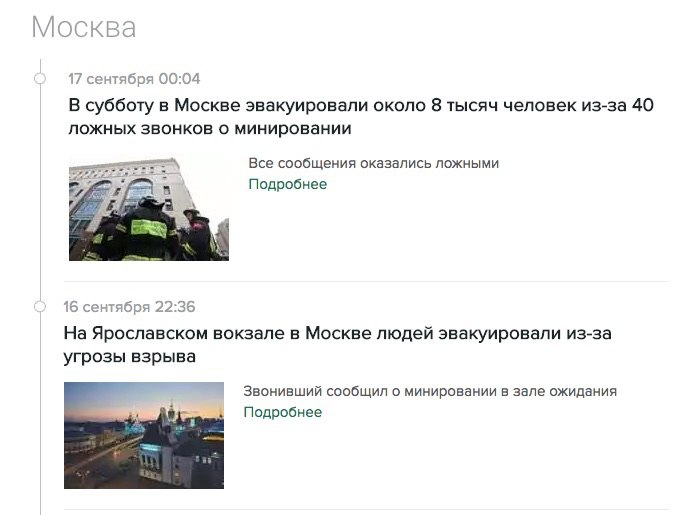This screenshot has width=689, height=515.
Task: Click the summary Все сообщения оказались ложными
Action: pyautogui.click(x=374, y=163)
